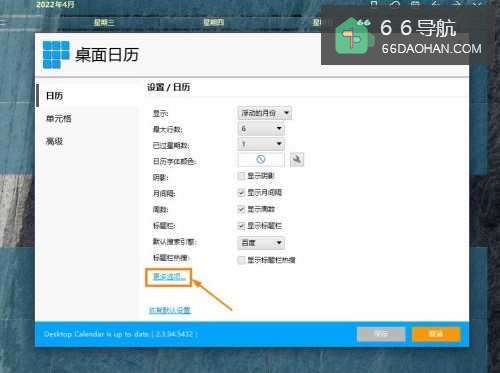Image resolution: width=500 pixels, height=373 pixels.
Task: Select the 日历 sidebar tab
Action: click(54, 96)
